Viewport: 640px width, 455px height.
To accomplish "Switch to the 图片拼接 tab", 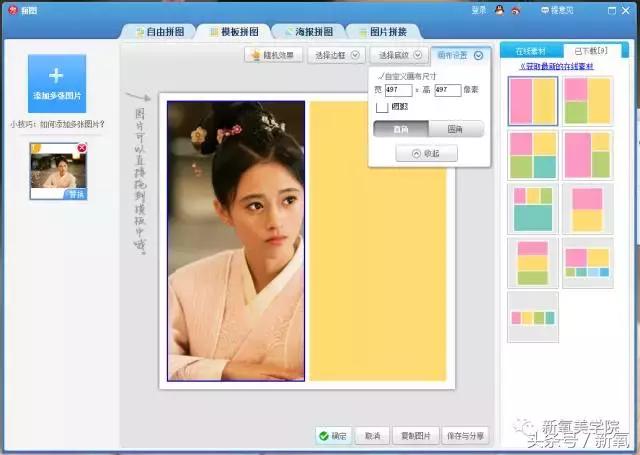I will point(383,32).
